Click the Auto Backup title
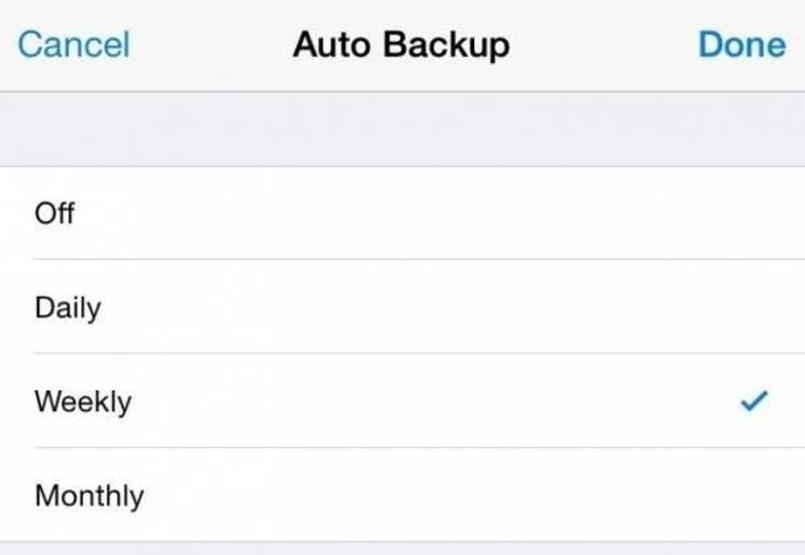The height and width of the screenshot is (555, 805). tap(401, 45)
